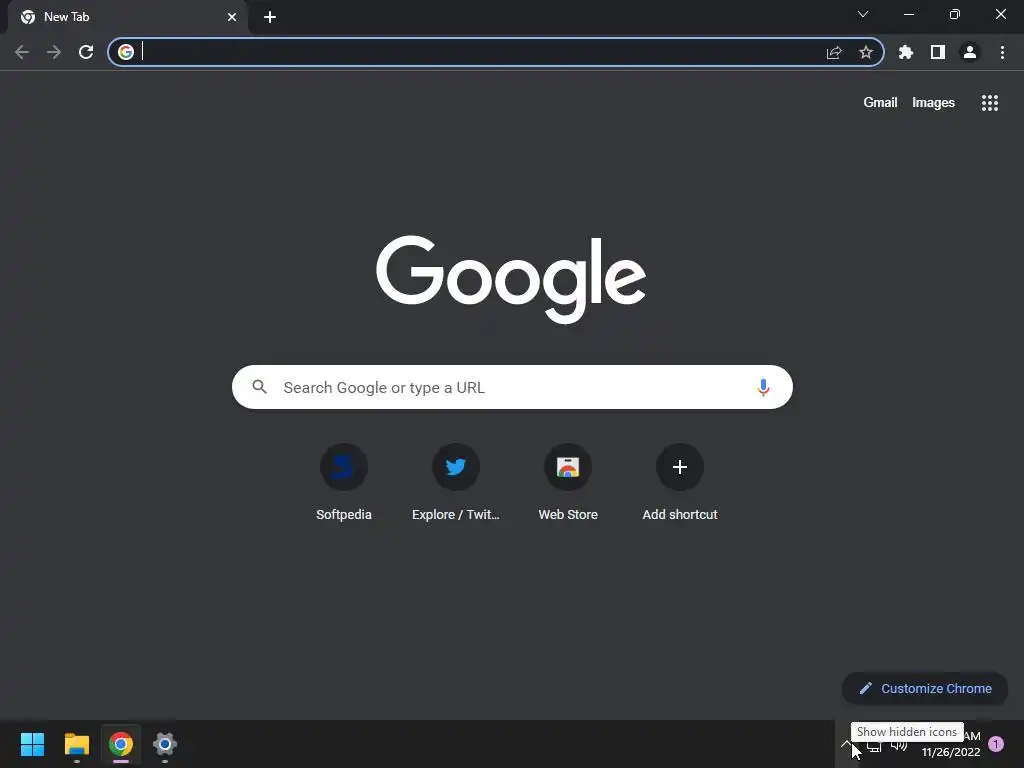Go forward using the forward arrow
Image resolution: width=1024 pixels, height=768 pixels.
54,52
